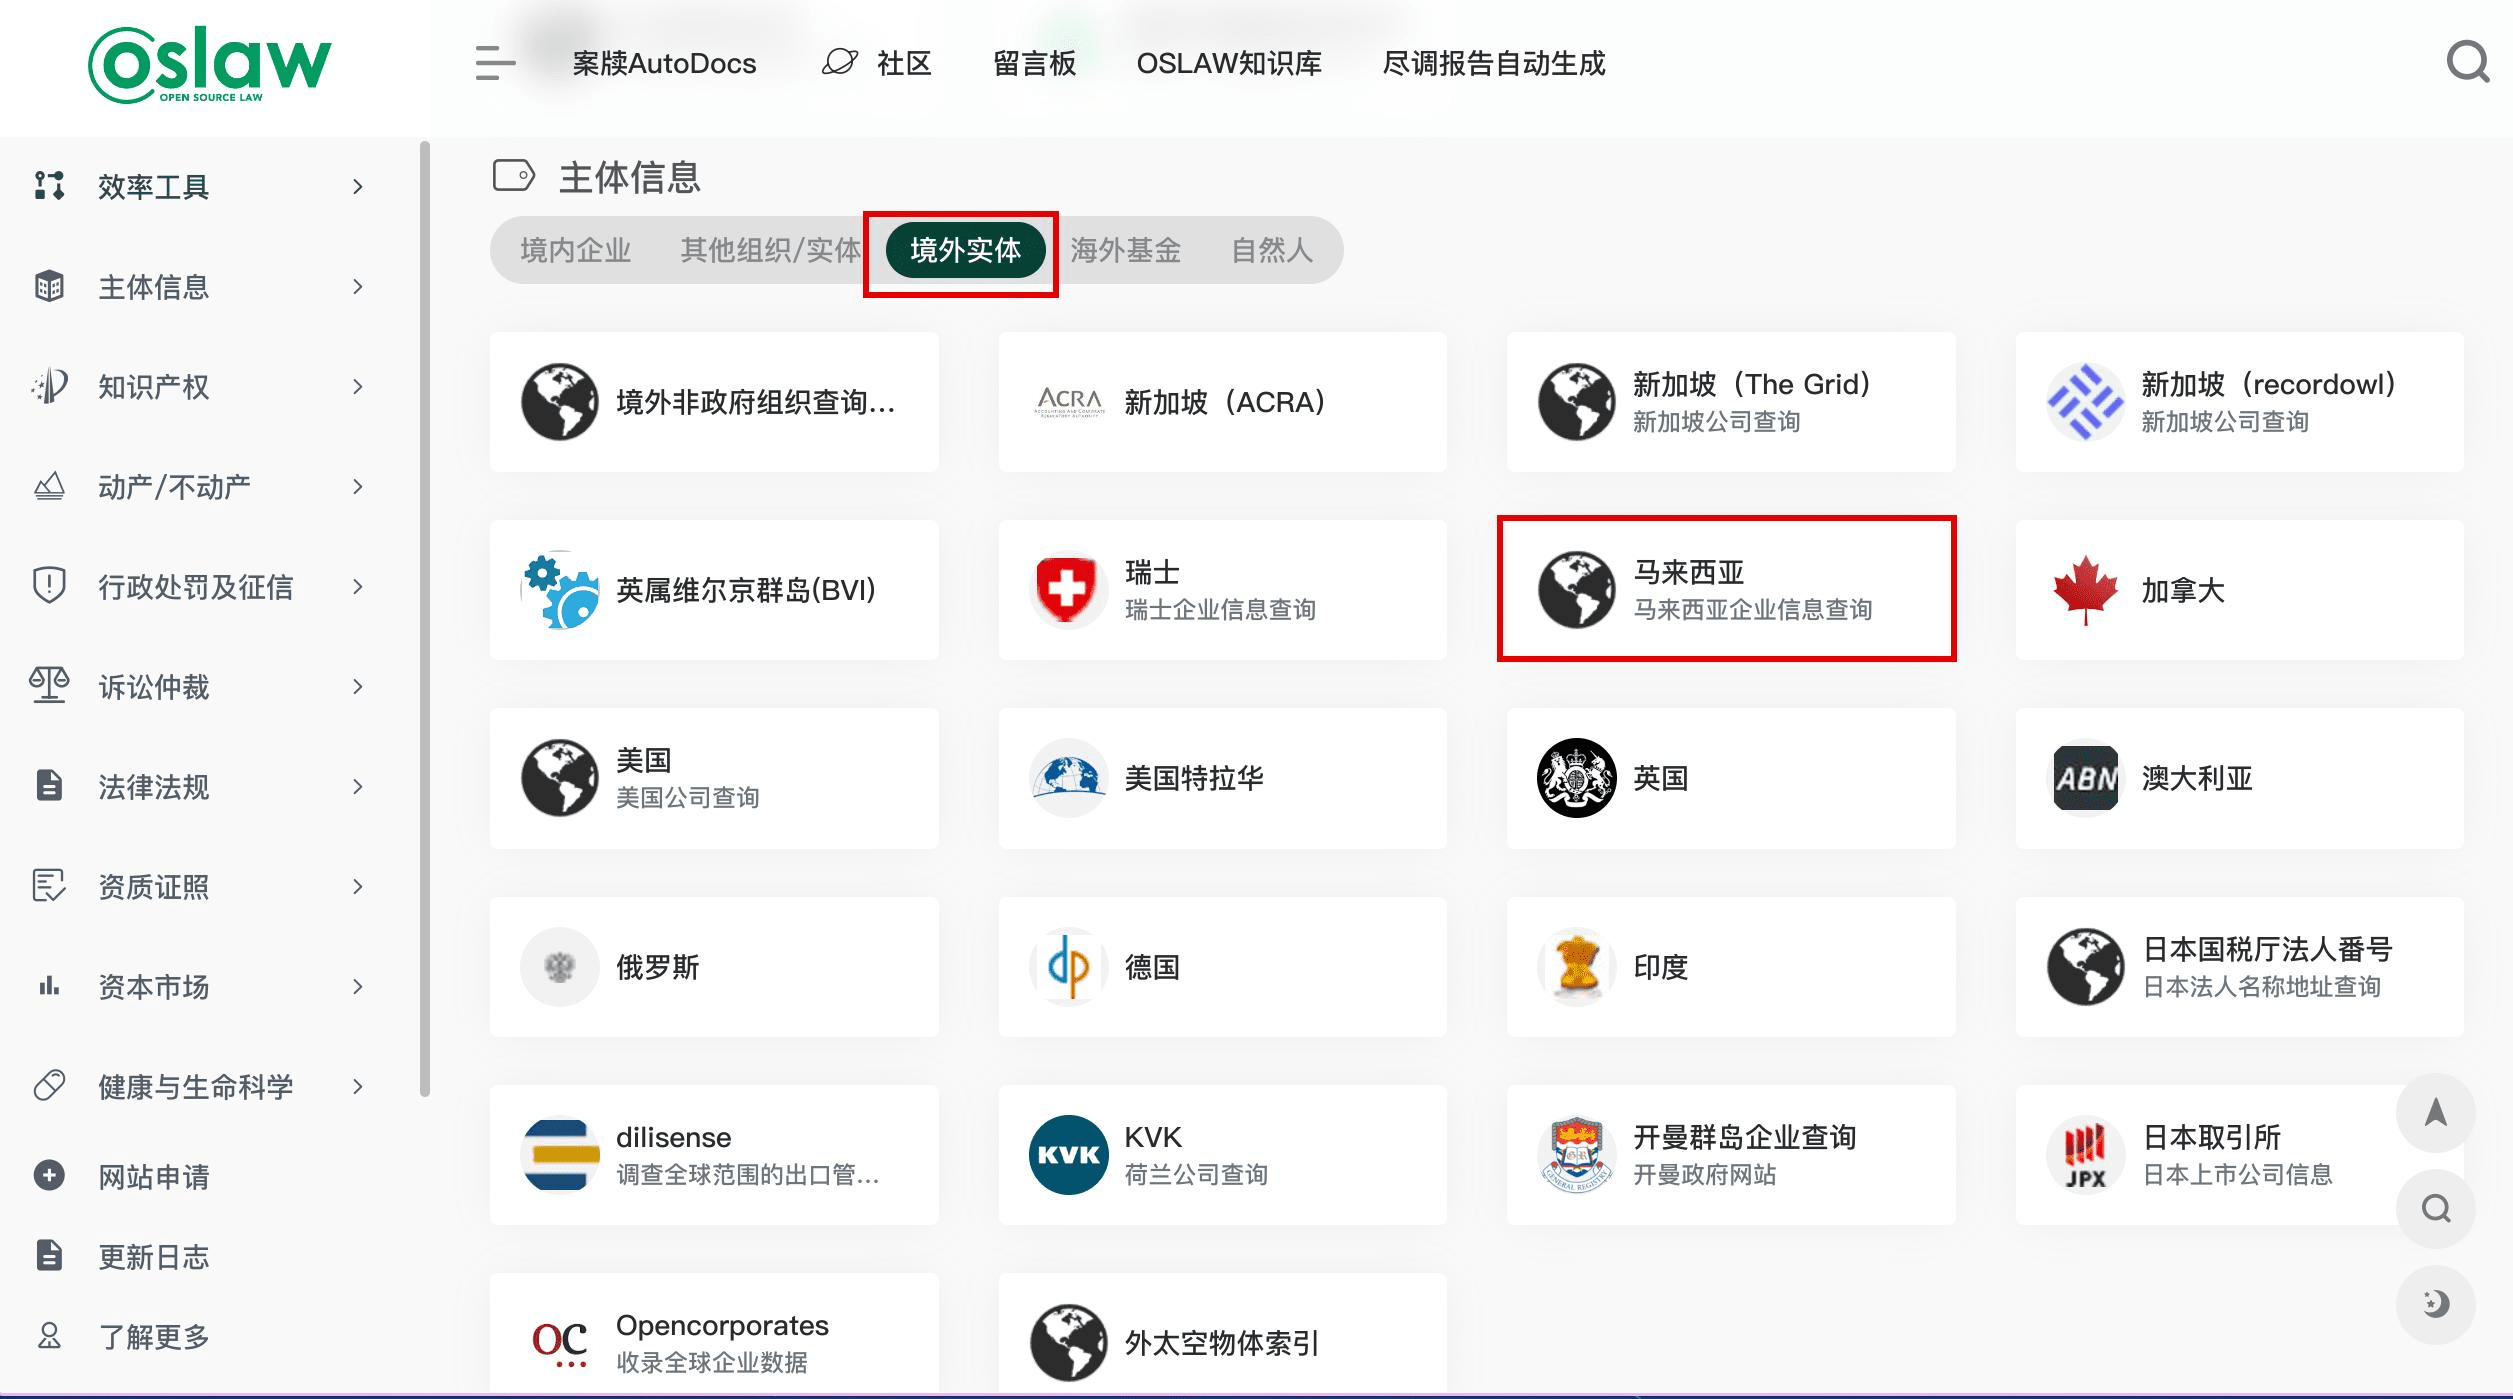Click the India emblem icon
Viewport: 2513px width, 1399px height.
(1576, 966)
